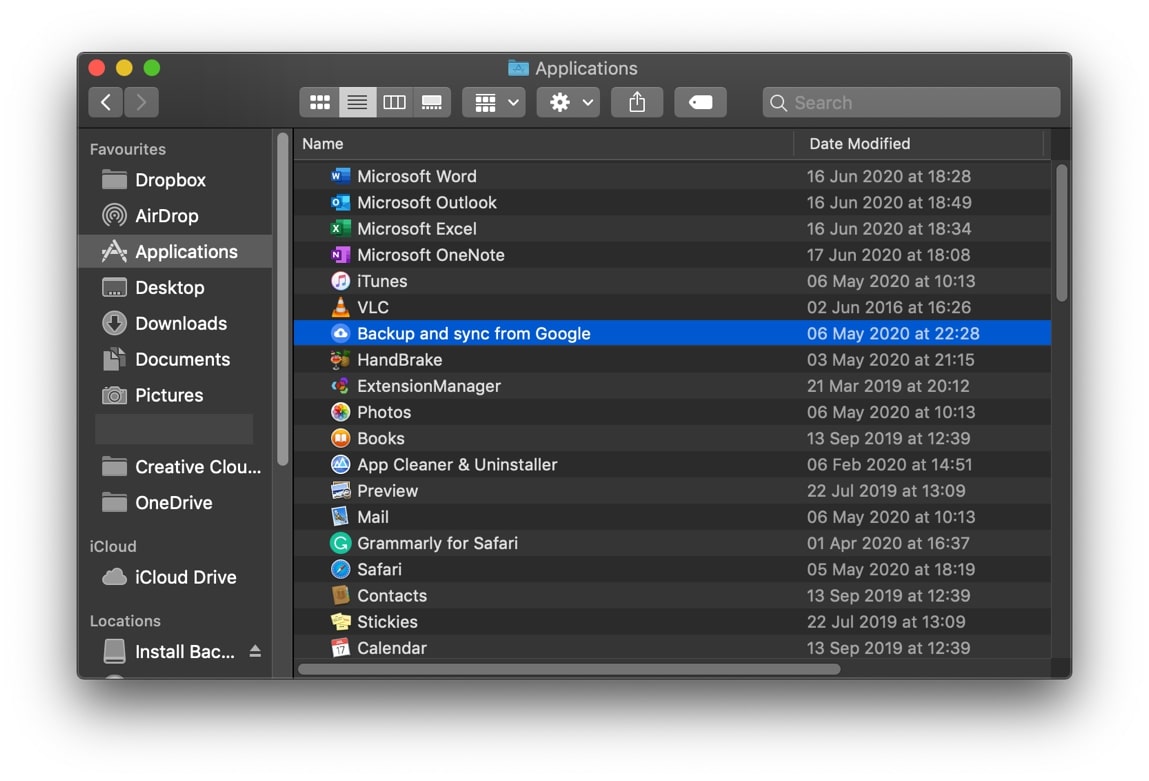Switch to icon view
This screenshot has width=1149, height=781.
319,101
